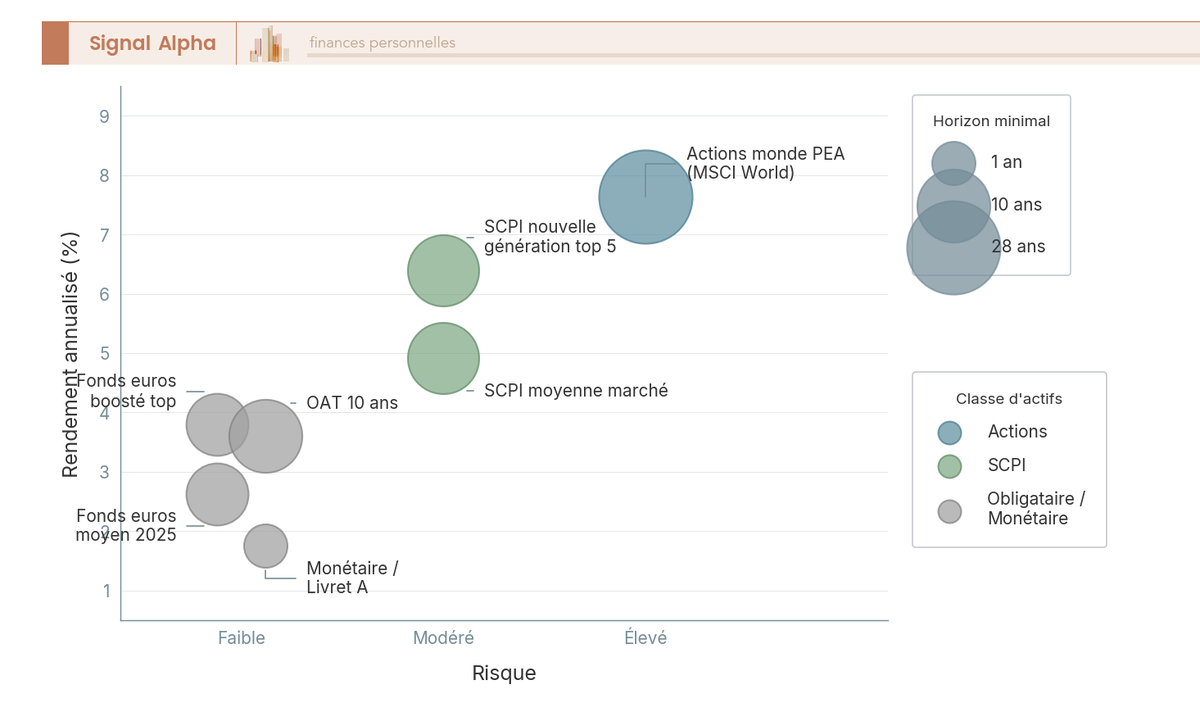Viewport: 1200px width, 721px height.
Task: Click the OAT 10 ans gray bubble
Action: click(x=266, y=436)
